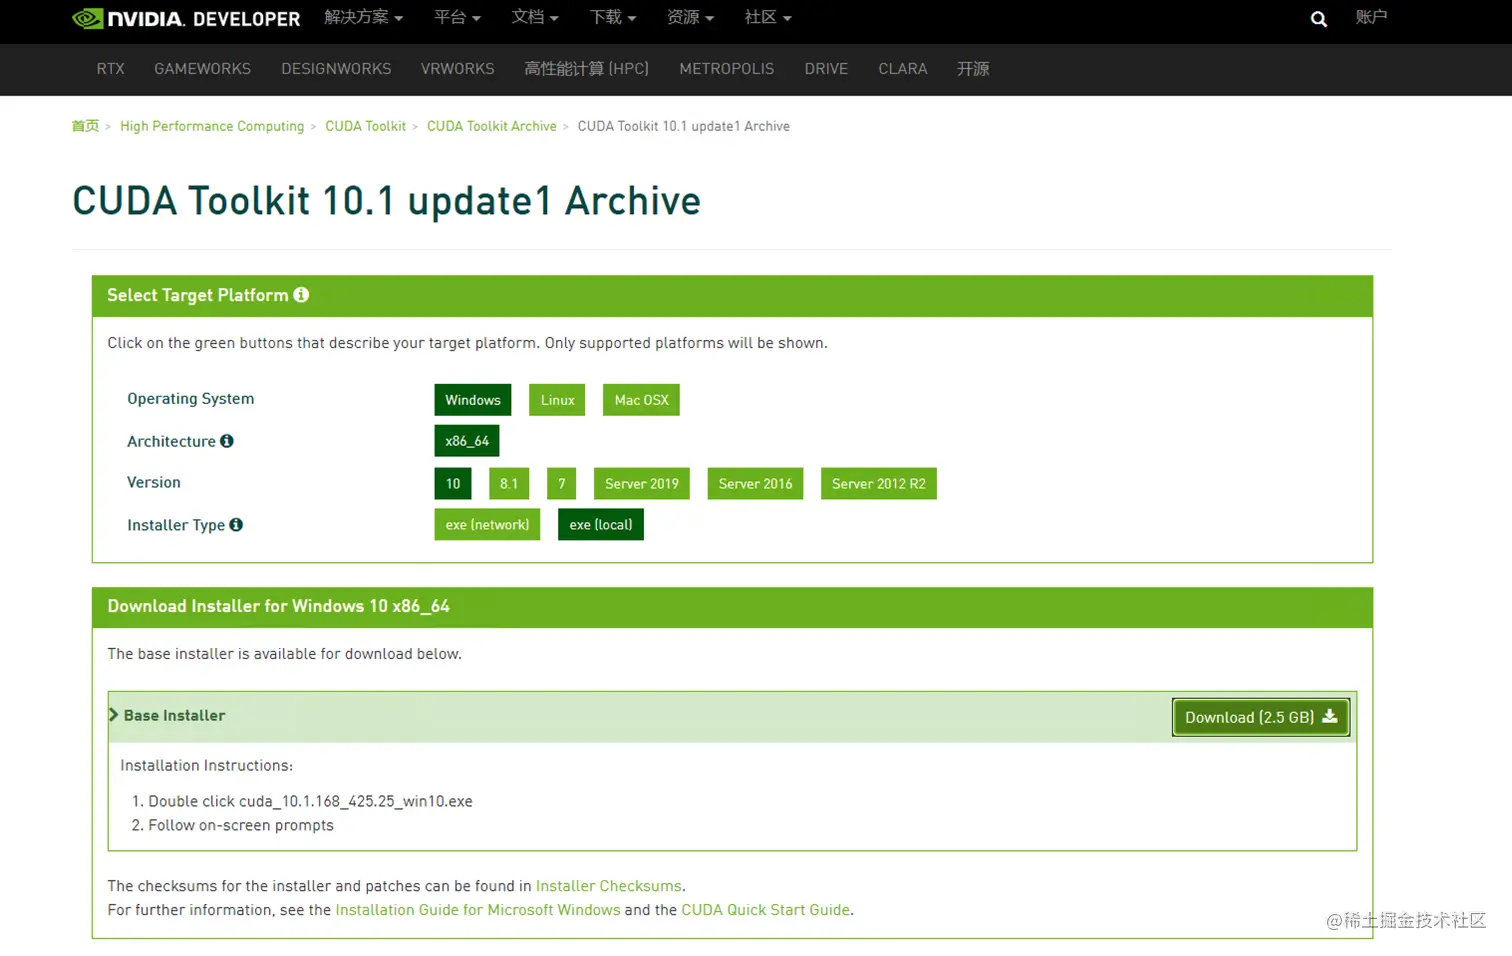Click the info icon next to Installer Type
This screenshot has width=1512, height=956.
[236, 524]
